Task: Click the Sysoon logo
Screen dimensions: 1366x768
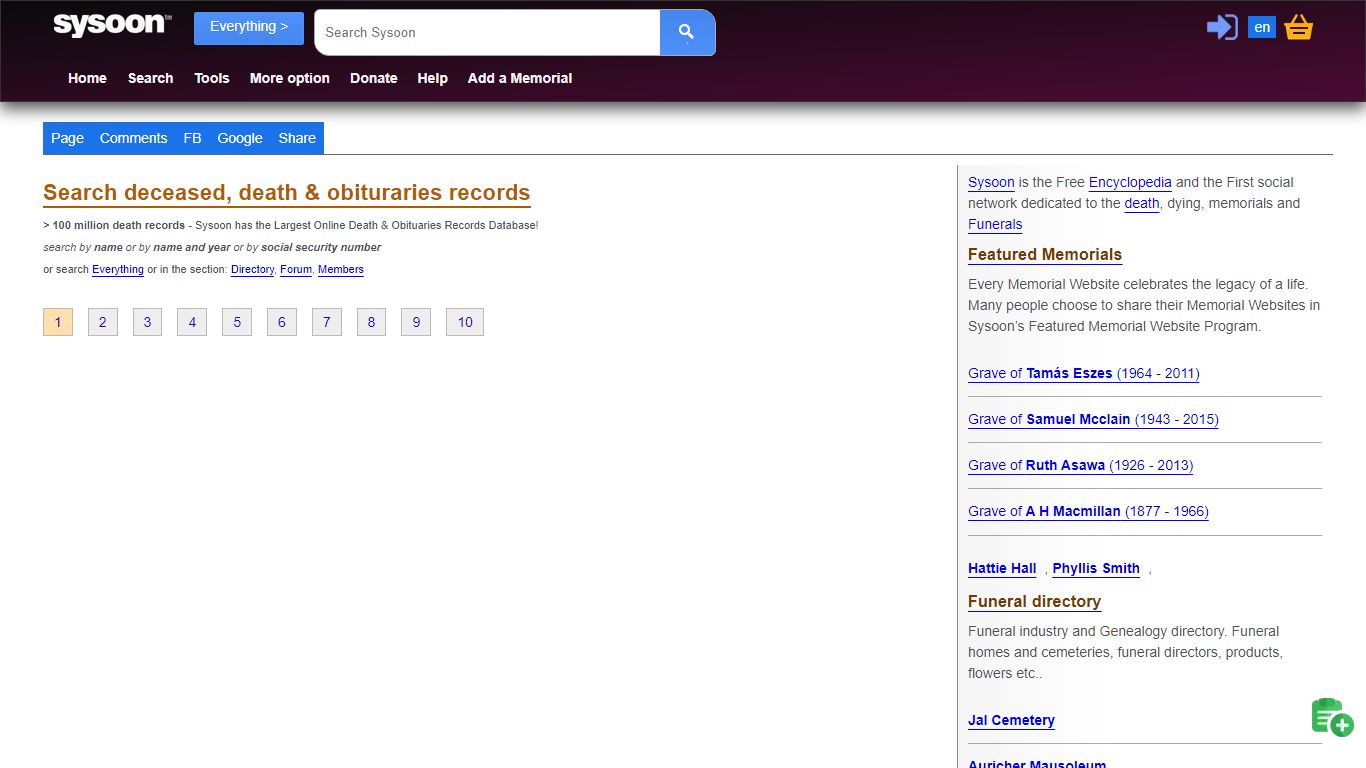Action: pos(112,25)
